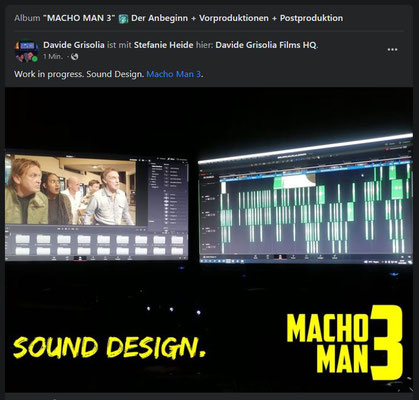Click the "1 Min." post timestamp
419x400 pixels.
53,57
